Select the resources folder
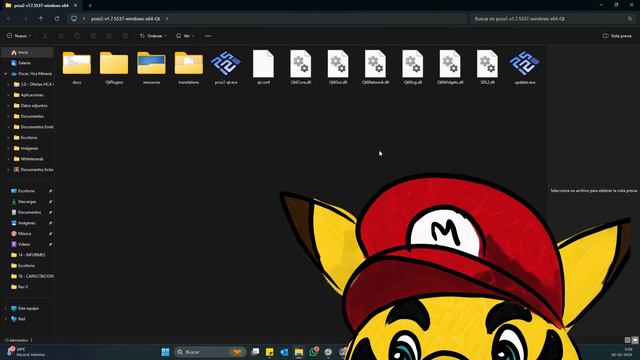The height and width of the screenshot is (360, 640). coord(151,67)
